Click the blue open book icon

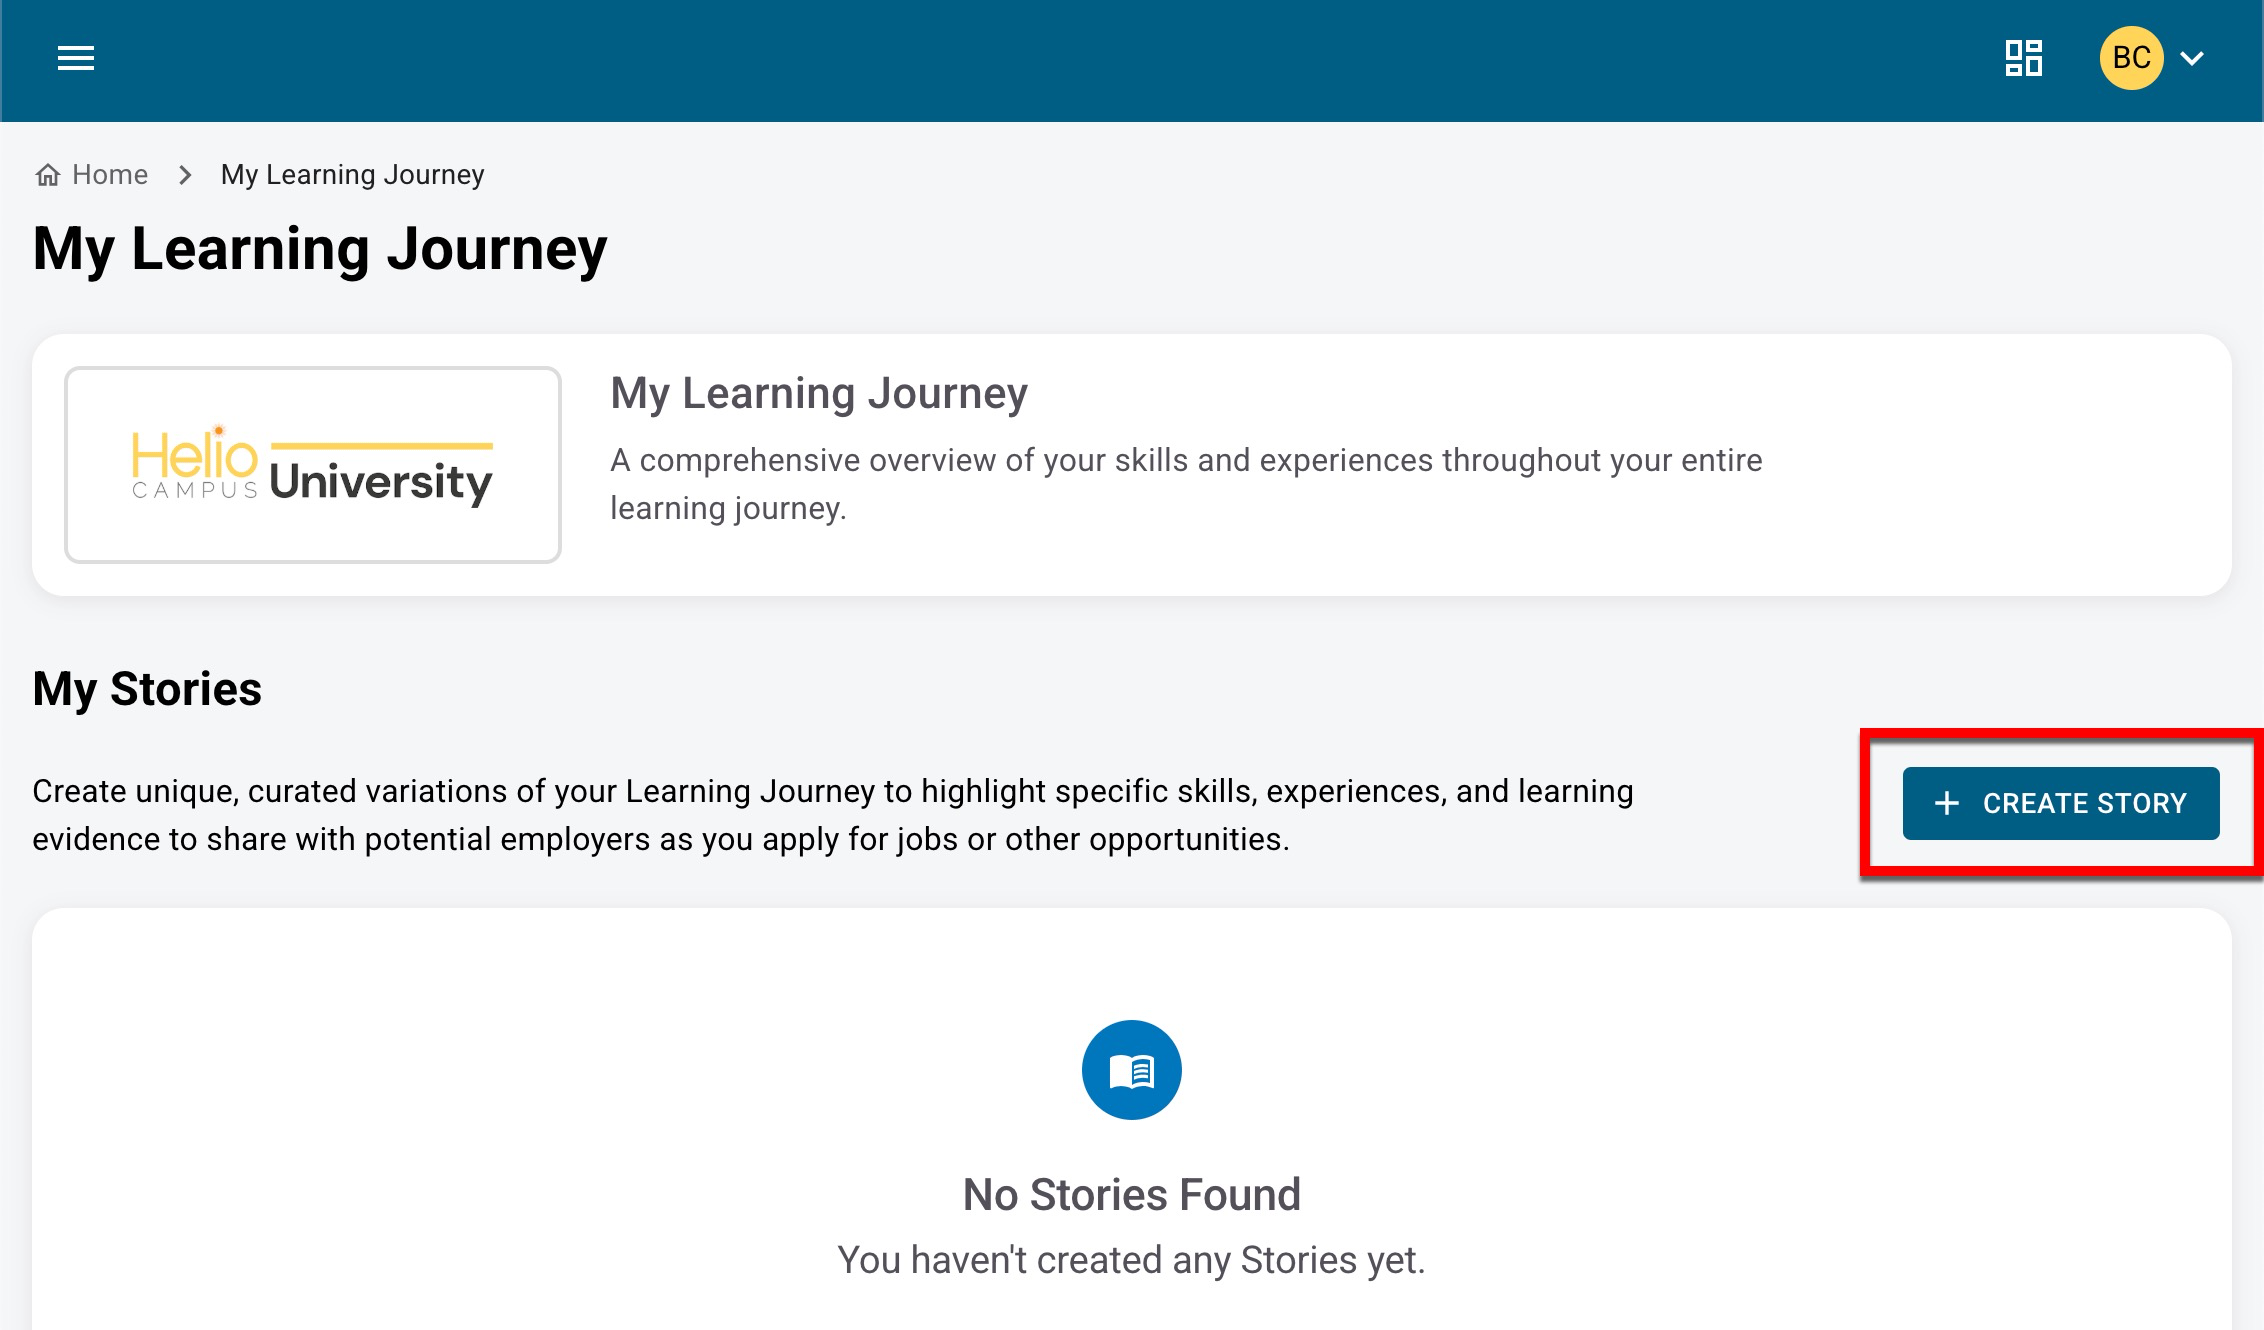coord(1131,1070)
